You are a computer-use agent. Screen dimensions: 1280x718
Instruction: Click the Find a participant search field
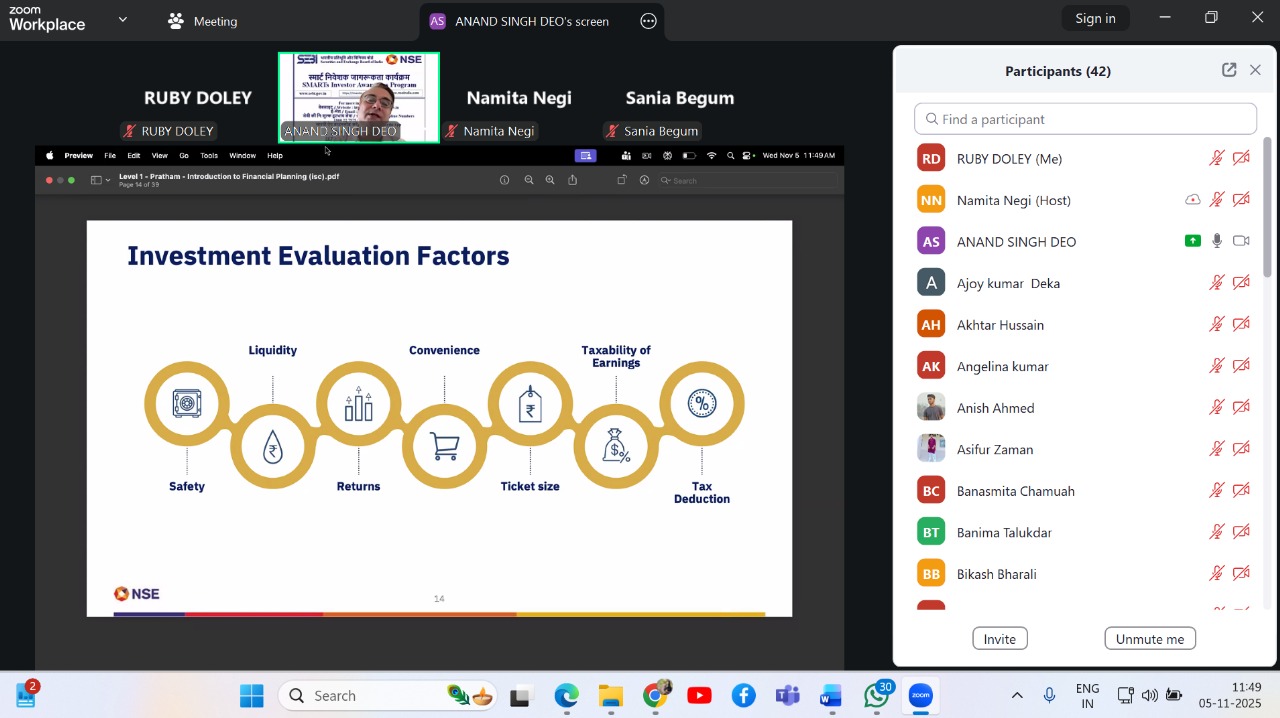coord(1085,119)
